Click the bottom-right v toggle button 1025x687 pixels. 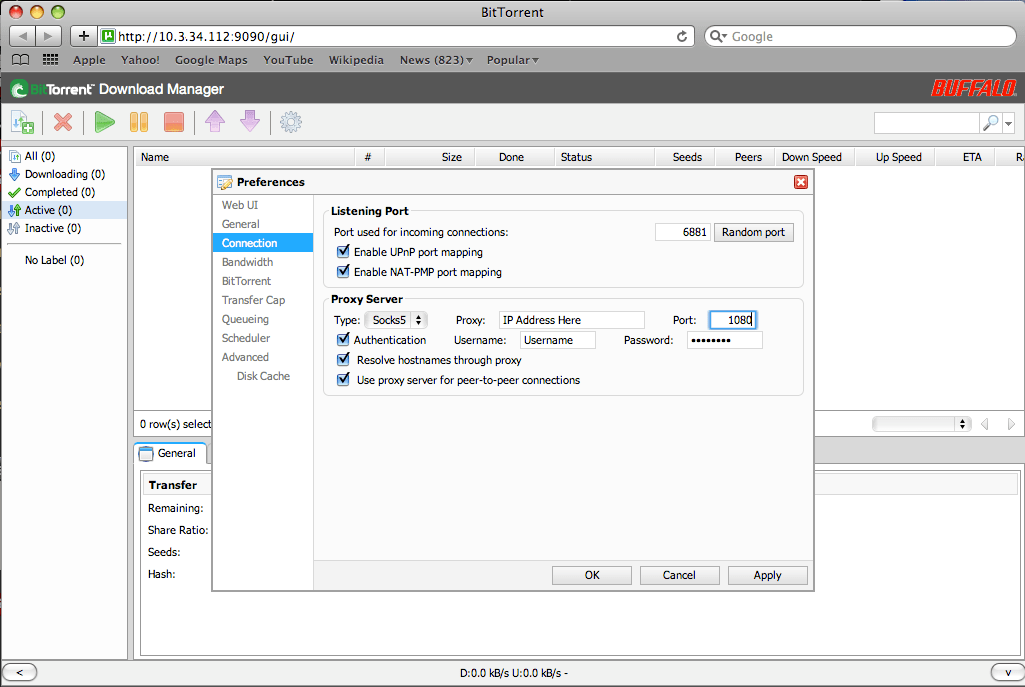(x=1007, y=672)
